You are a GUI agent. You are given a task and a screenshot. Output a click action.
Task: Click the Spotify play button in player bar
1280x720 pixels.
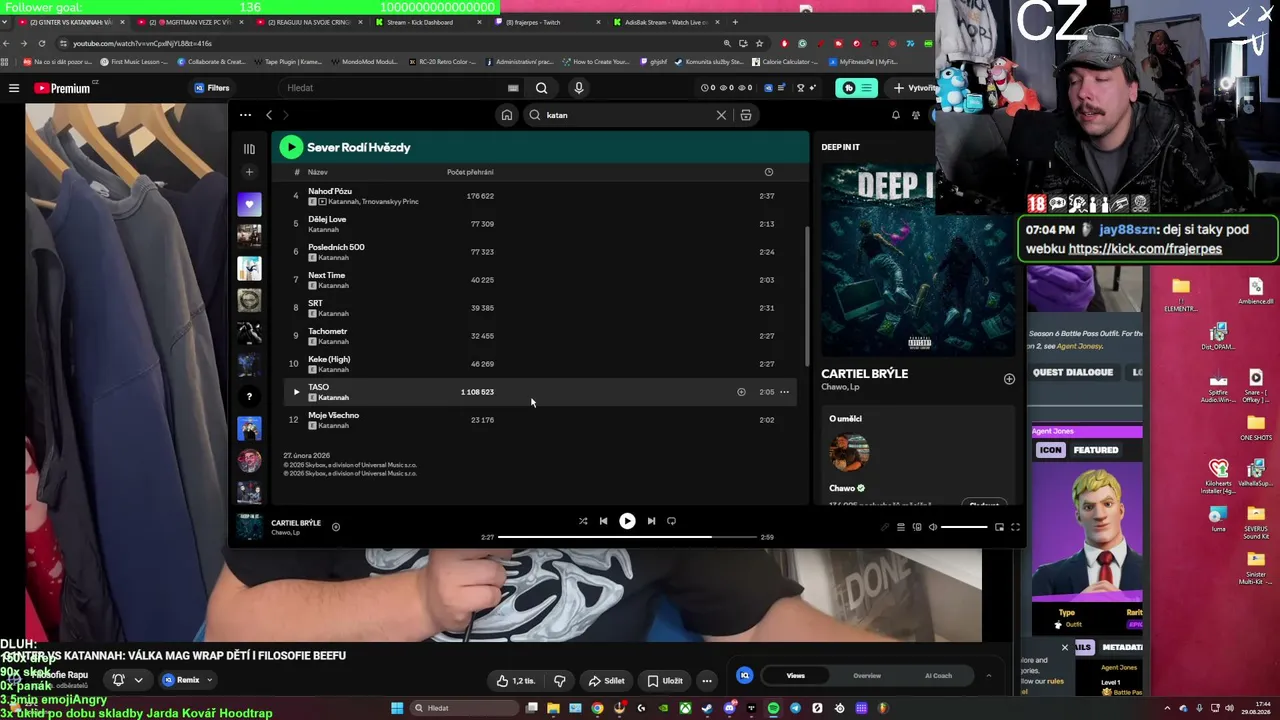click(x=627, y=521)
